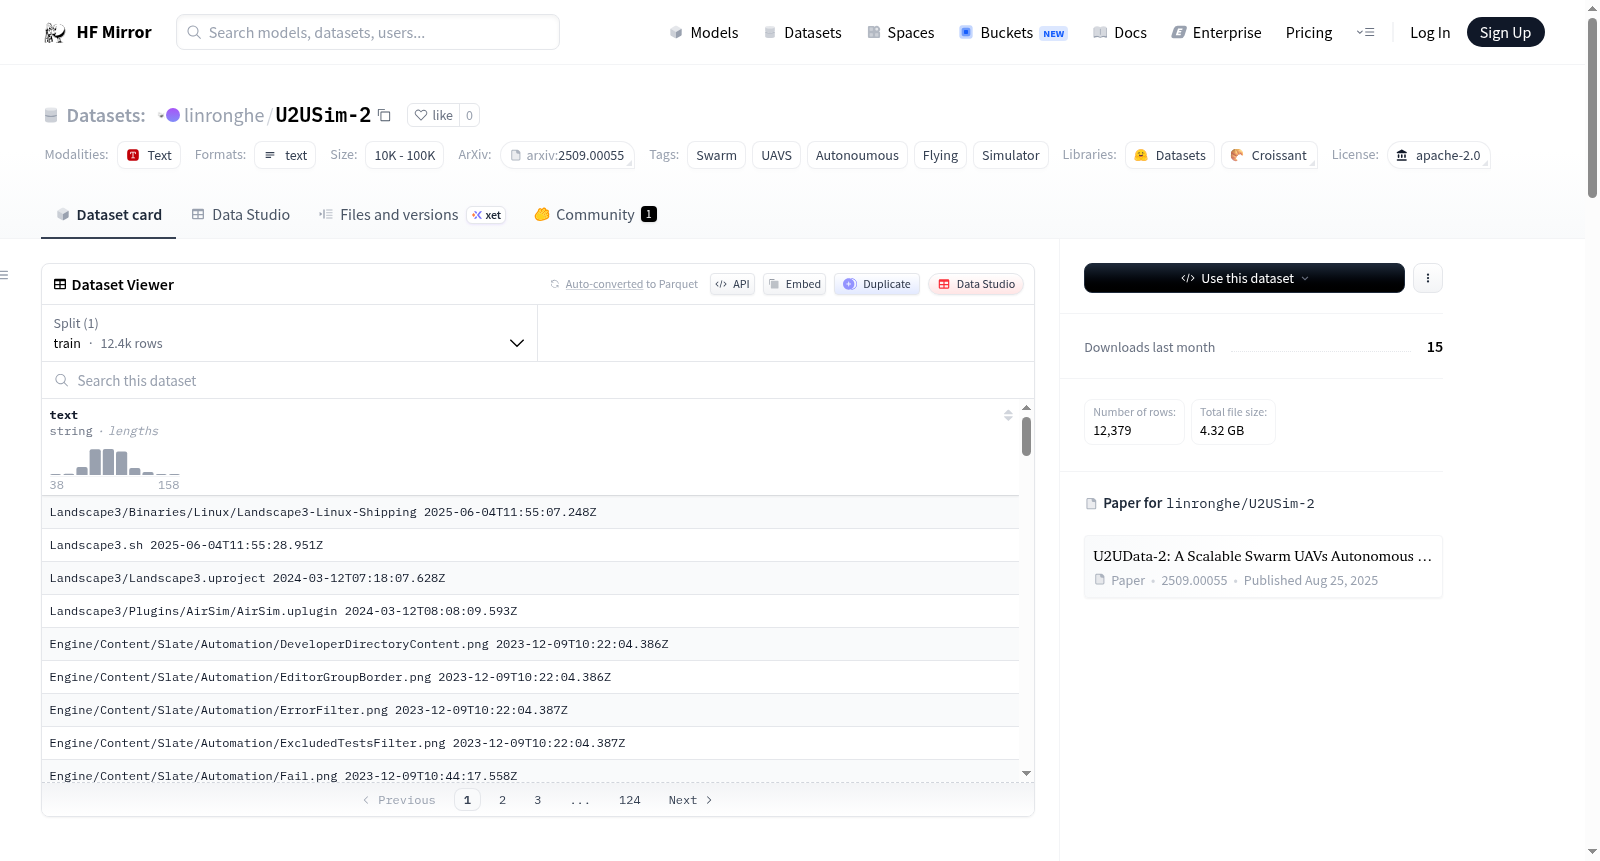Open the red Data Studio button
Screen dimensions: 1600x861
click(x=976, y=284)
